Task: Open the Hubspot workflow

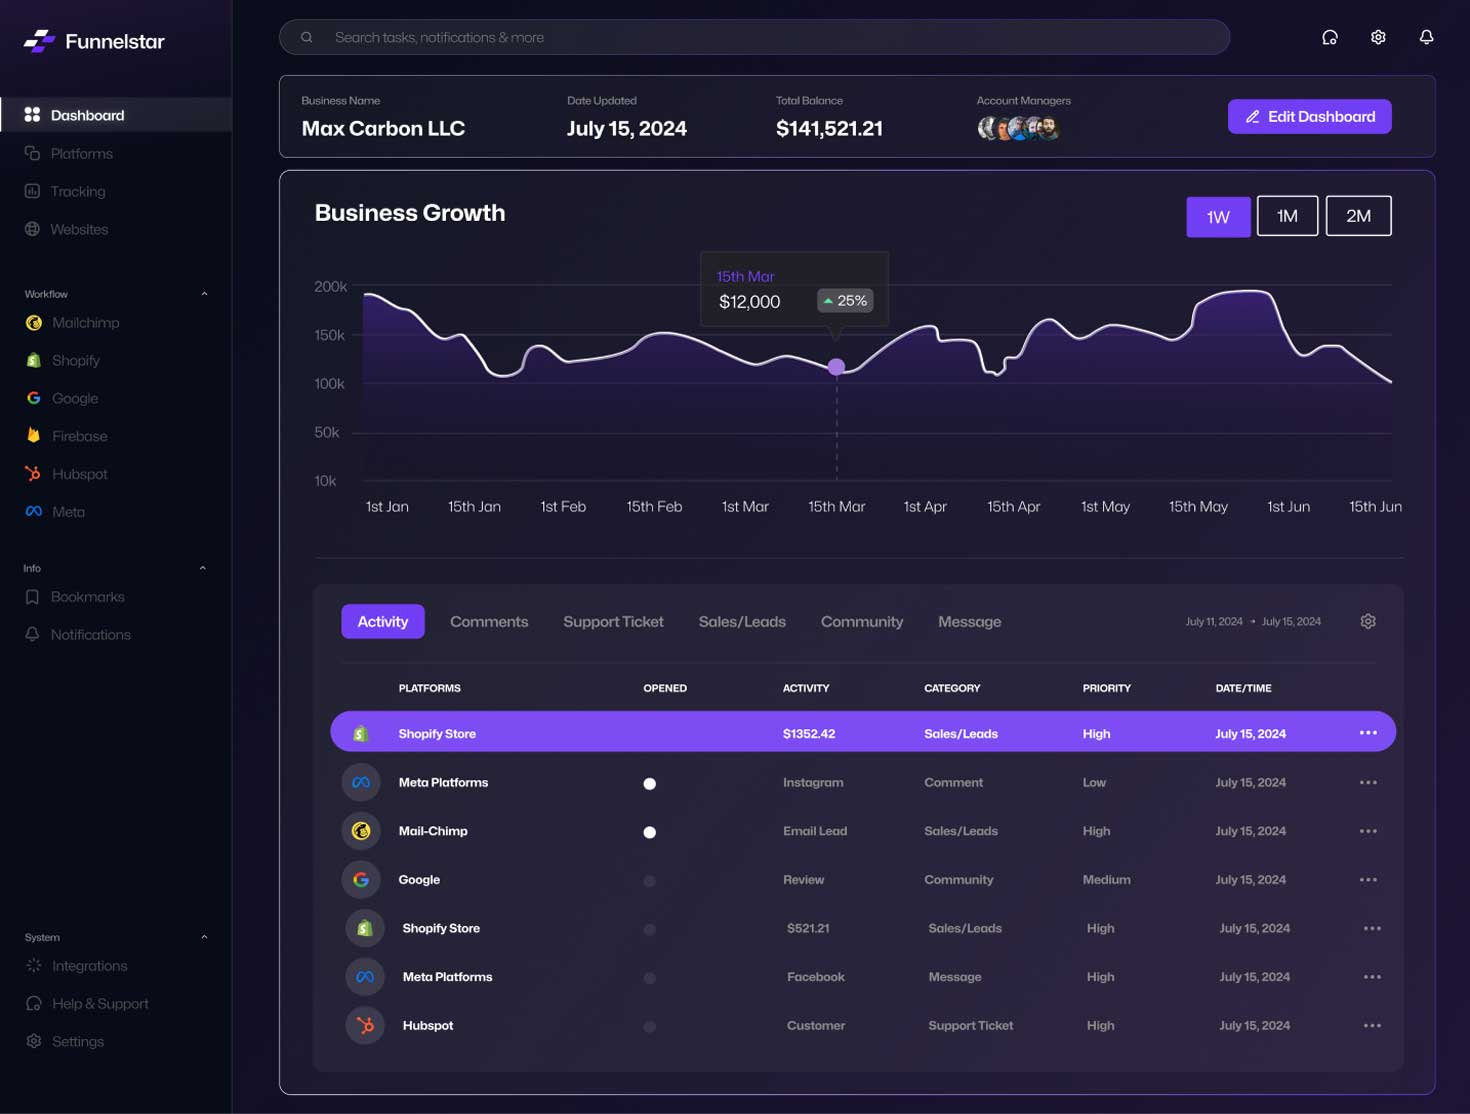Action: (66, 474)
